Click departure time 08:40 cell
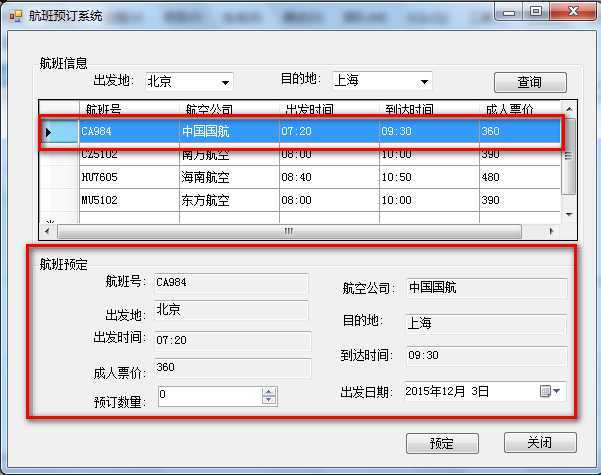This screenshot has width=601, height=475. (x=329, y=177)
